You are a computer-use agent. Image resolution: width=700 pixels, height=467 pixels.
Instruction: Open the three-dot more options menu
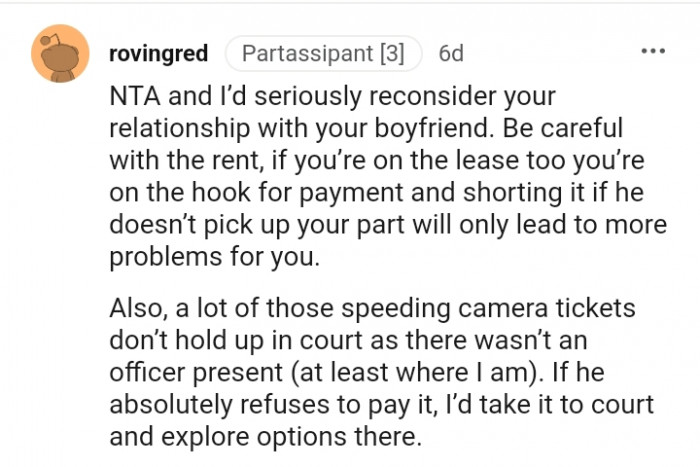(x=654, y=50)
